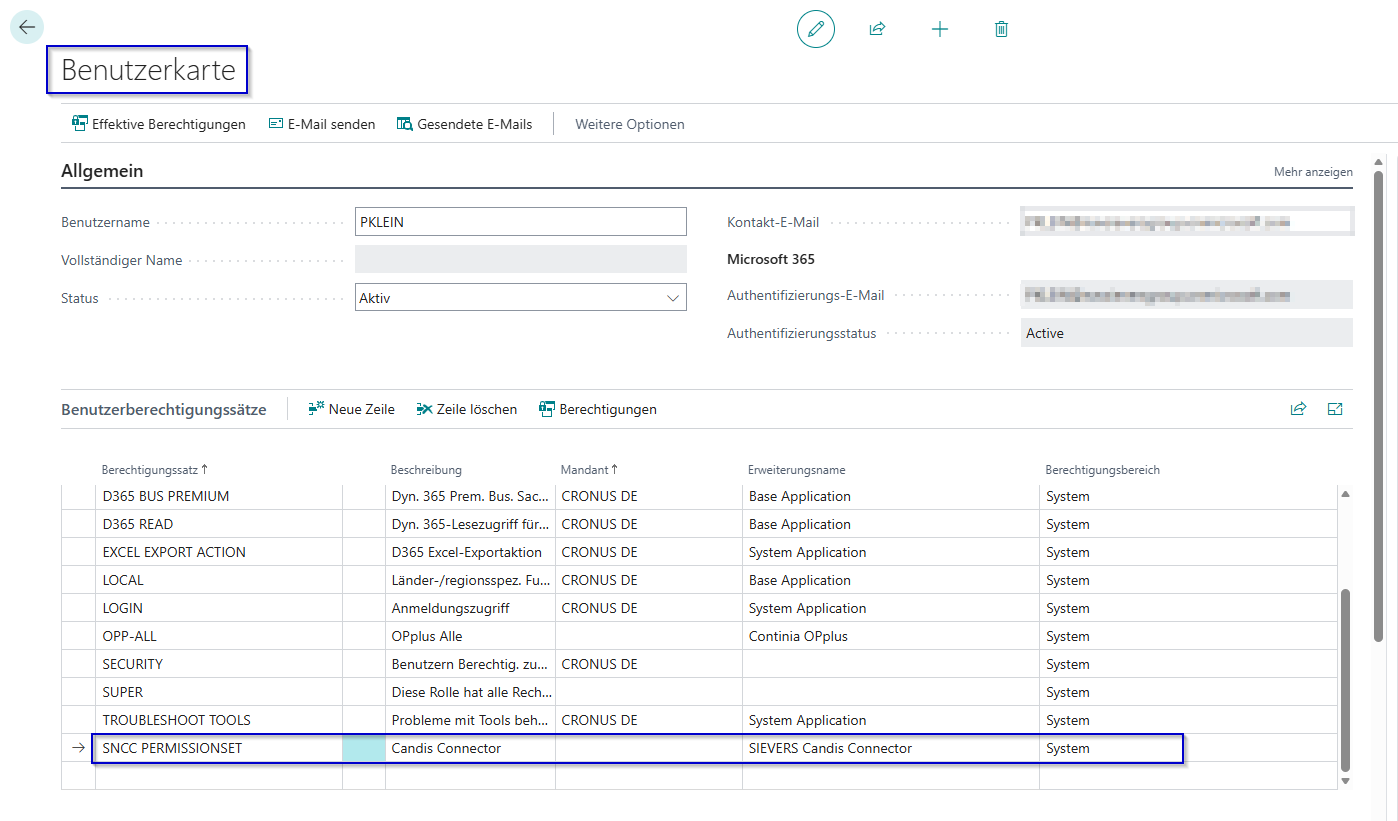
Task: Click Neue Zeile to add a row
Action: pos(351,409)
